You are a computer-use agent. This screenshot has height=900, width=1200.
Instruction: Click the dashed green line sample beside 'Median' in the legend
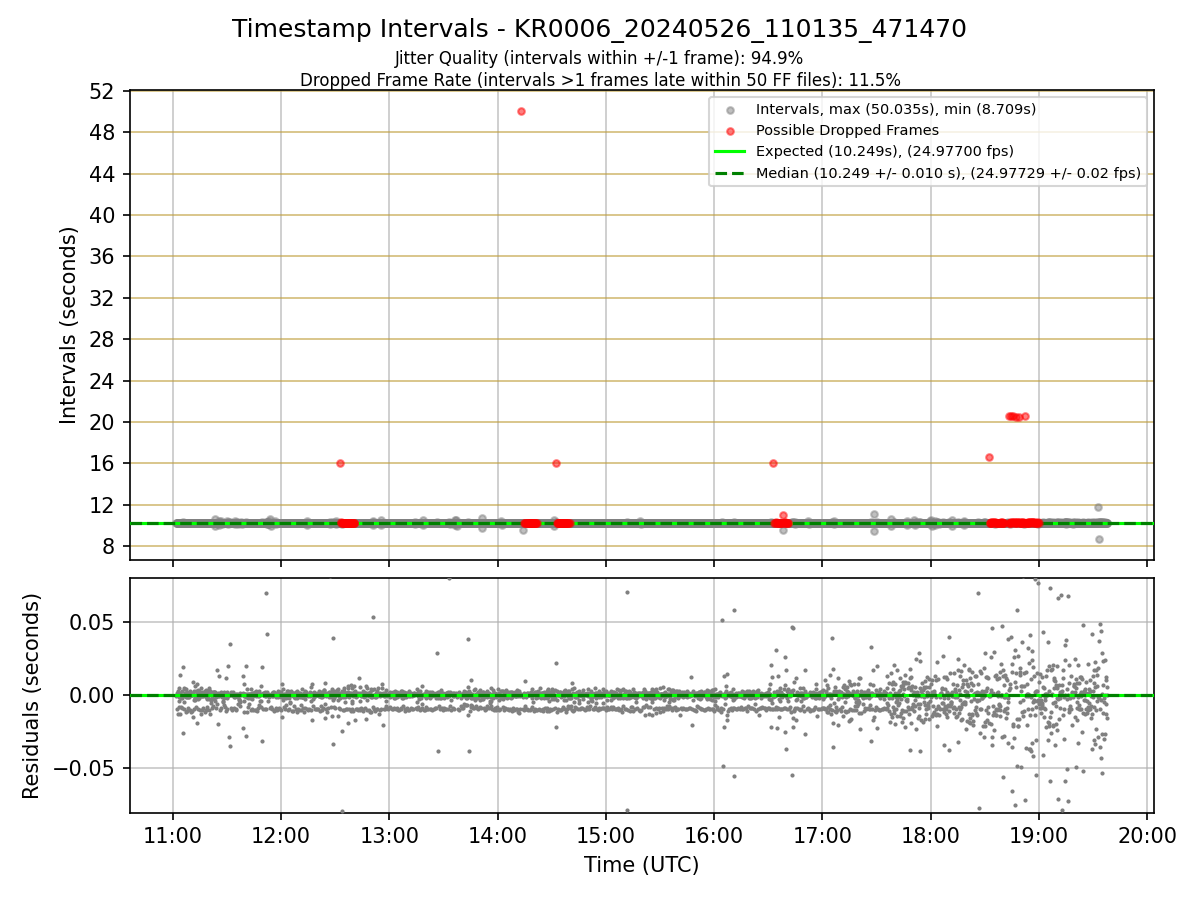731,174
